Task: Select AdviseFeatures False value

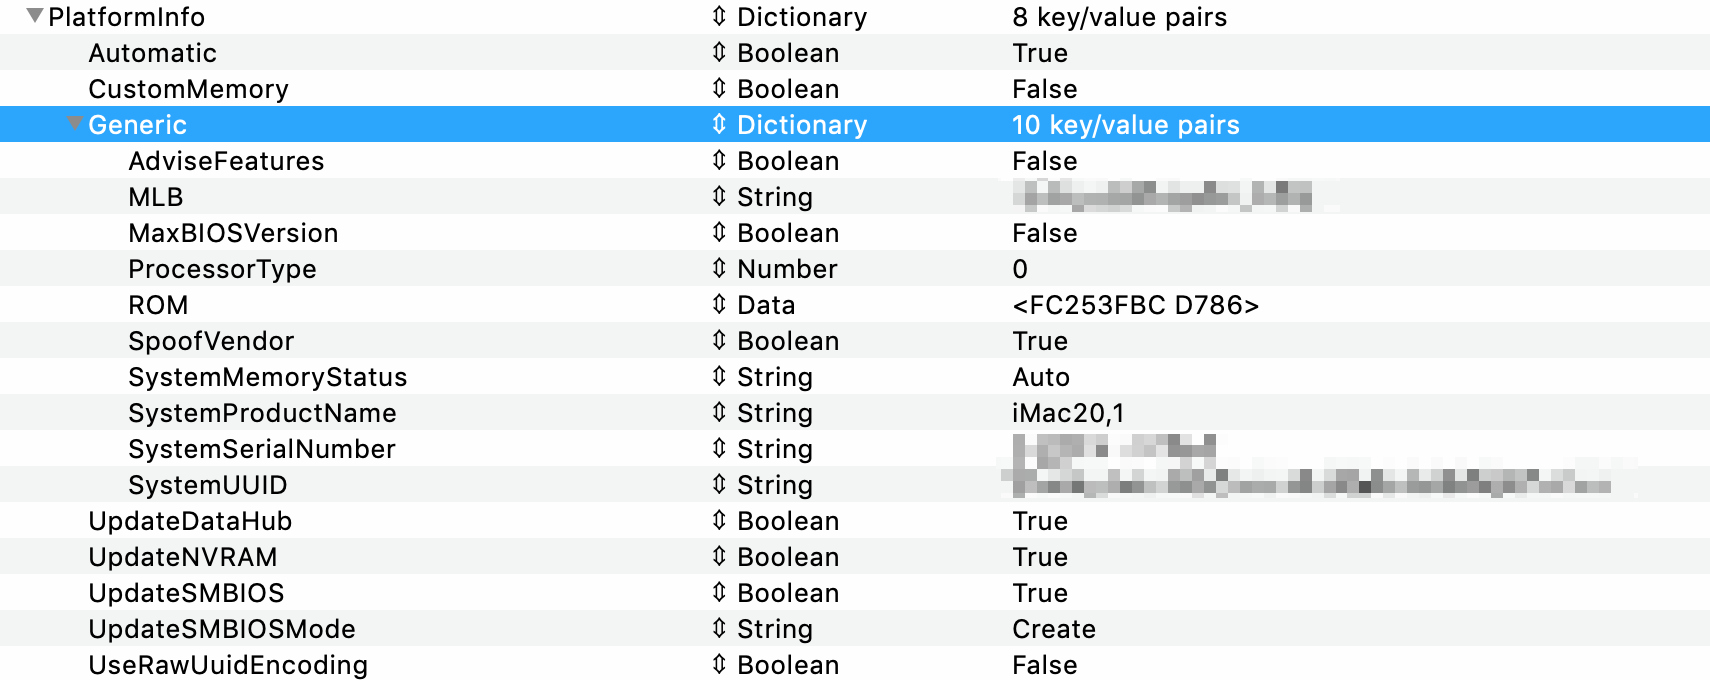Action: pyautogui.click(x=1044, y=161)
